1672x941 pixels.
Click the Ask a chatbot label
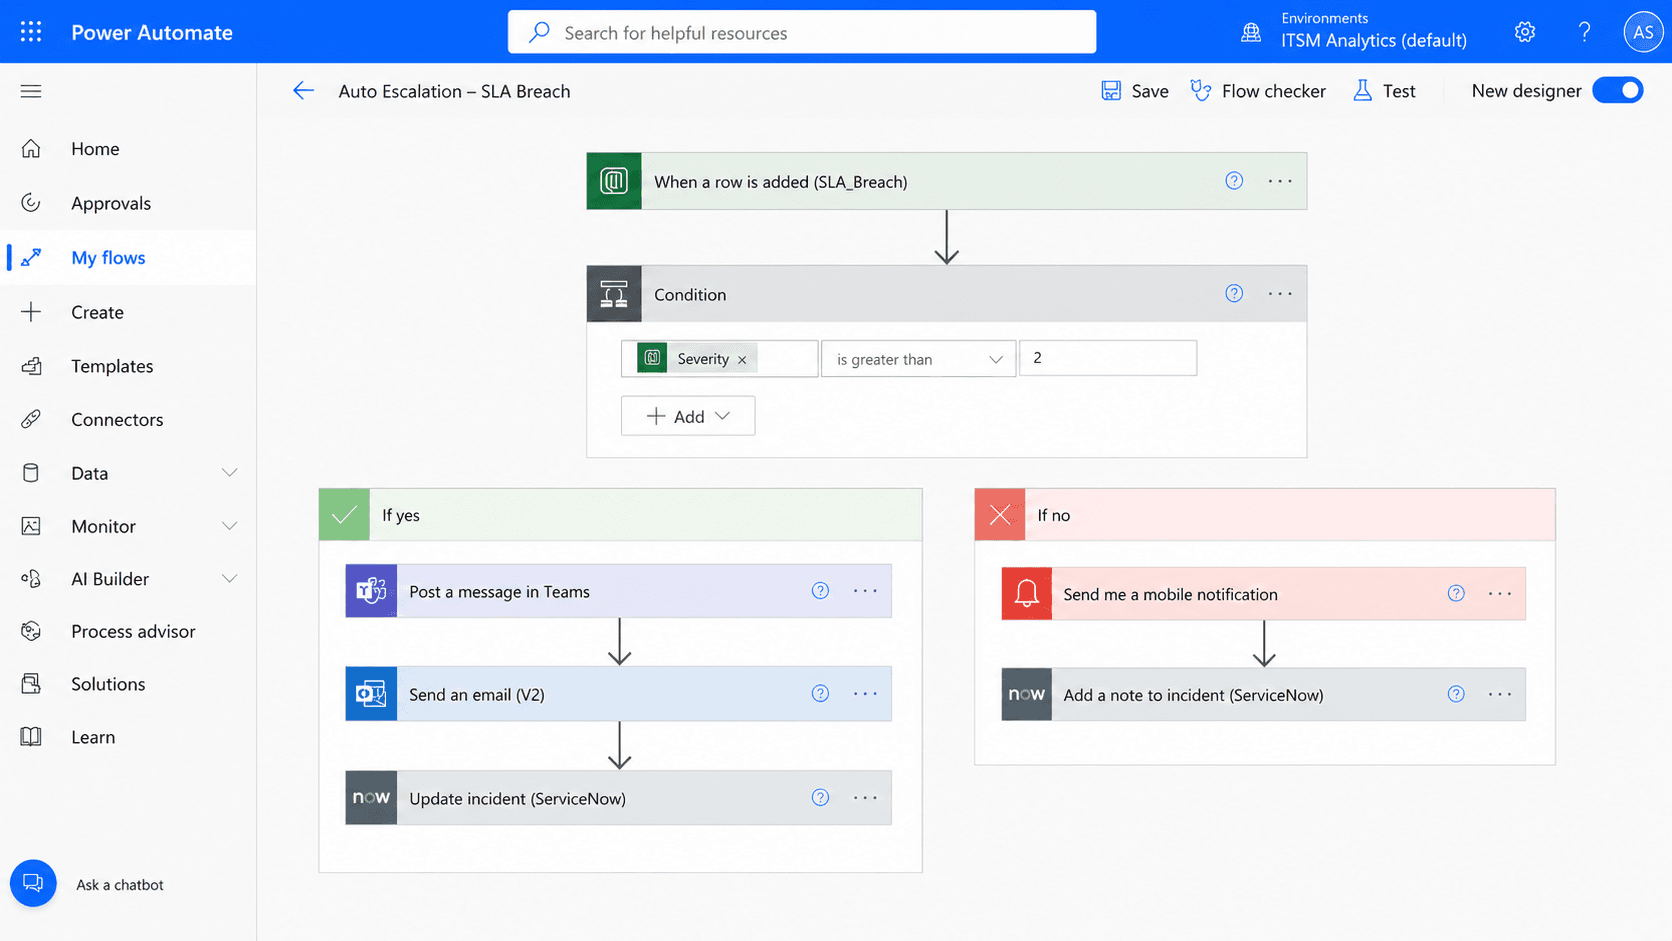[x=120, y=885]
